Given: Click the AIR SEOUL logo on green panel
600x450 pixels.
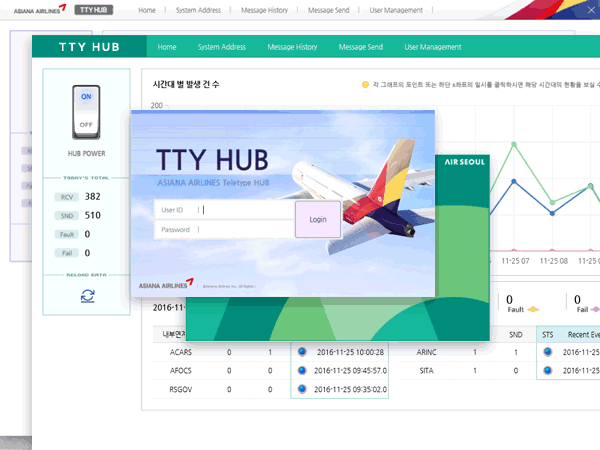Looking at the screenshot, I should click(x=465, y=162).
